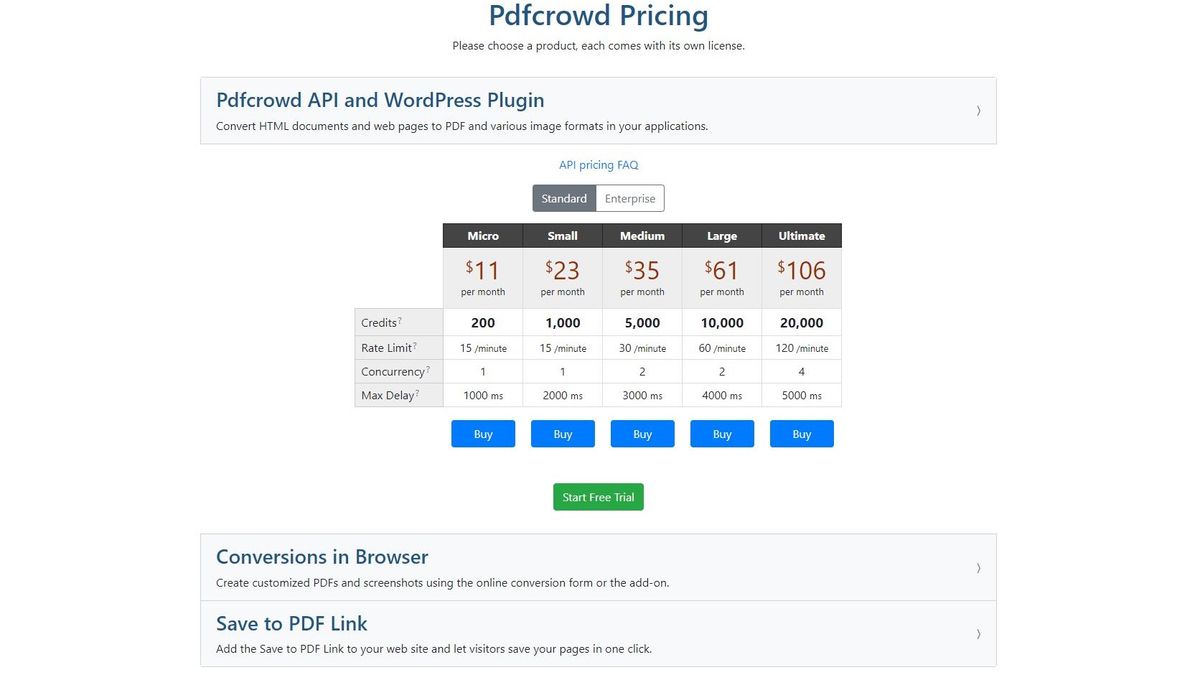Buy the Small plan
The image size is (1200, 675).
(x=562, y=433)
